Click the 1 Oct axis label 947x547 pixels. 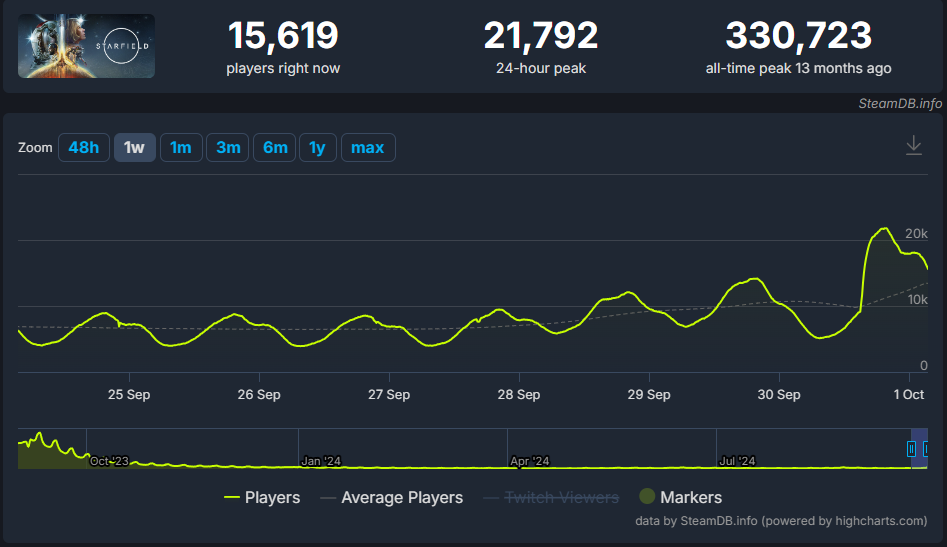[909, 395]
